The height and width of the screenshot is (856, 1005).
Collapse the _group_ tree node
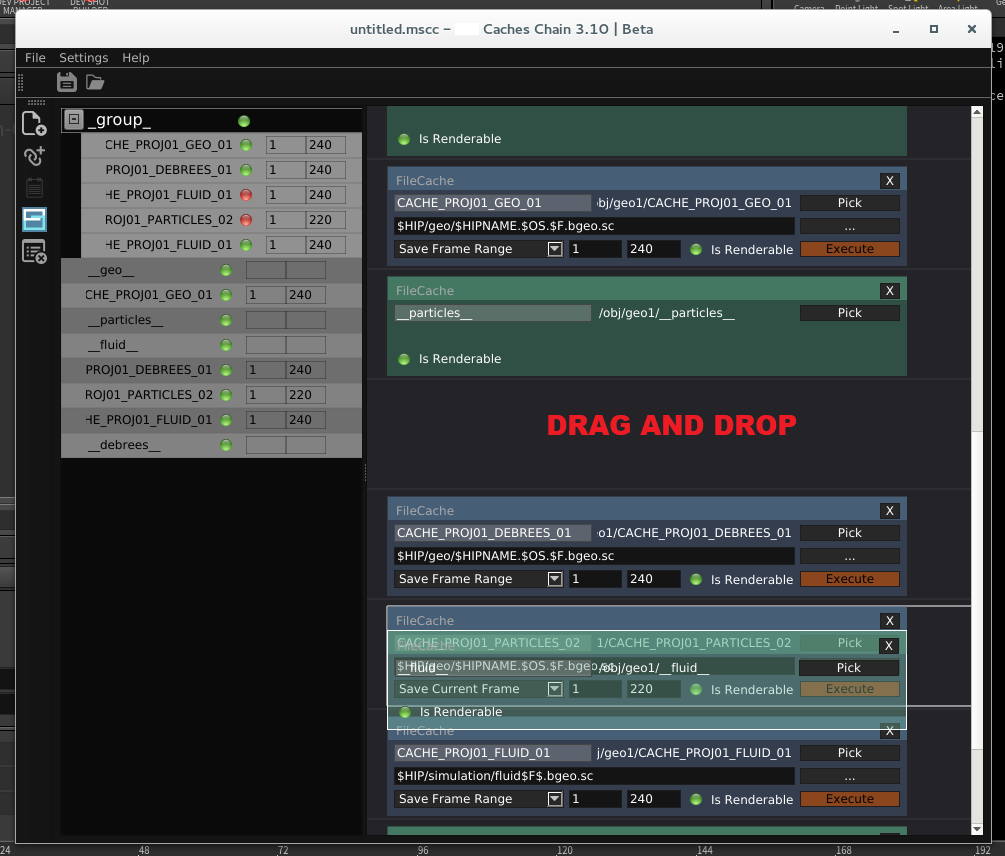click(x=73, y=121)
